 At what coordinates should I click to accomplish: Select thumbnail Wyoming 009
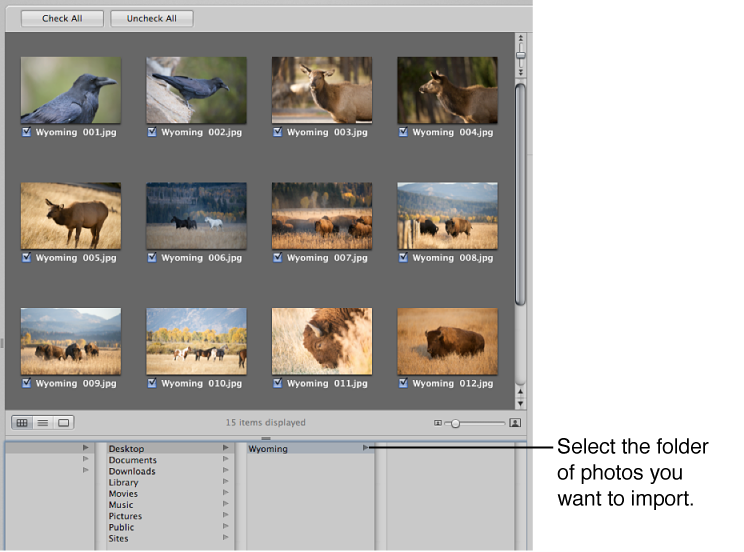pos(71,341)
